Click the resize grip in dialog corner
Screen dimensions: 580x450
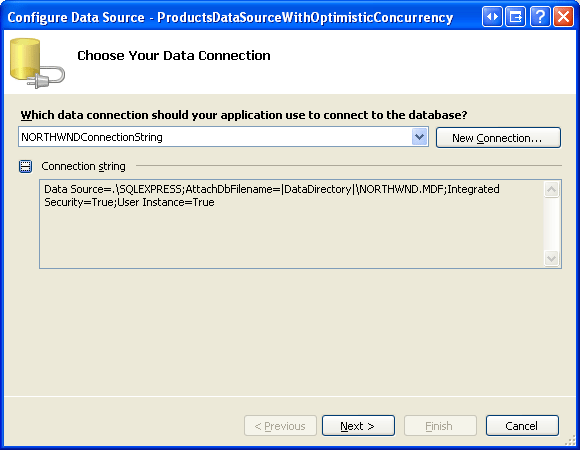(x=570, y=440)
